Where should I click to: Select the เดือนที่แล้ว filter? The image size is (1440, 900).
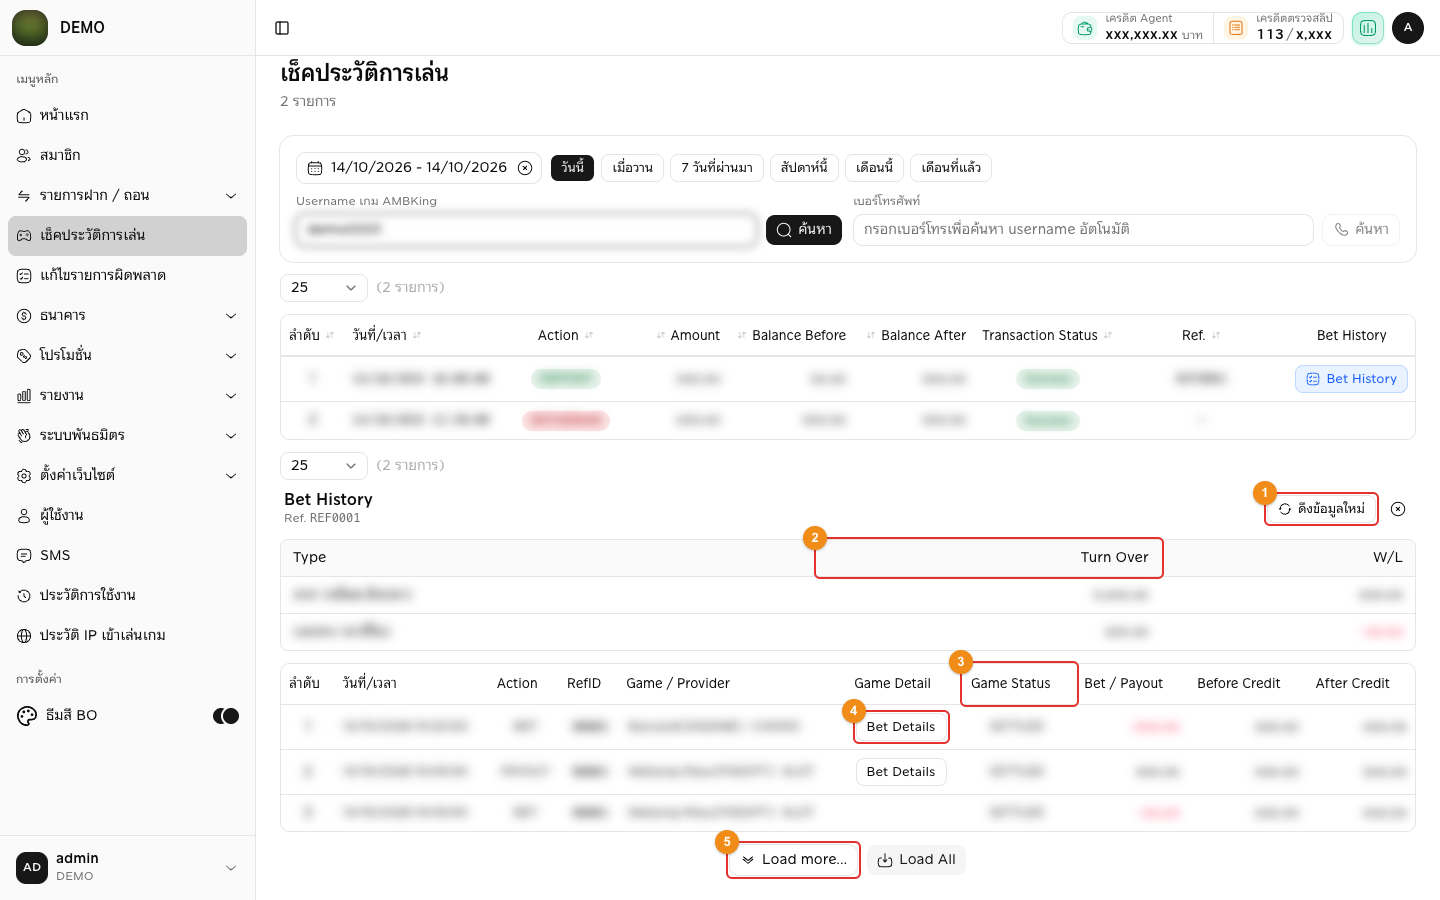click(951, 168)
